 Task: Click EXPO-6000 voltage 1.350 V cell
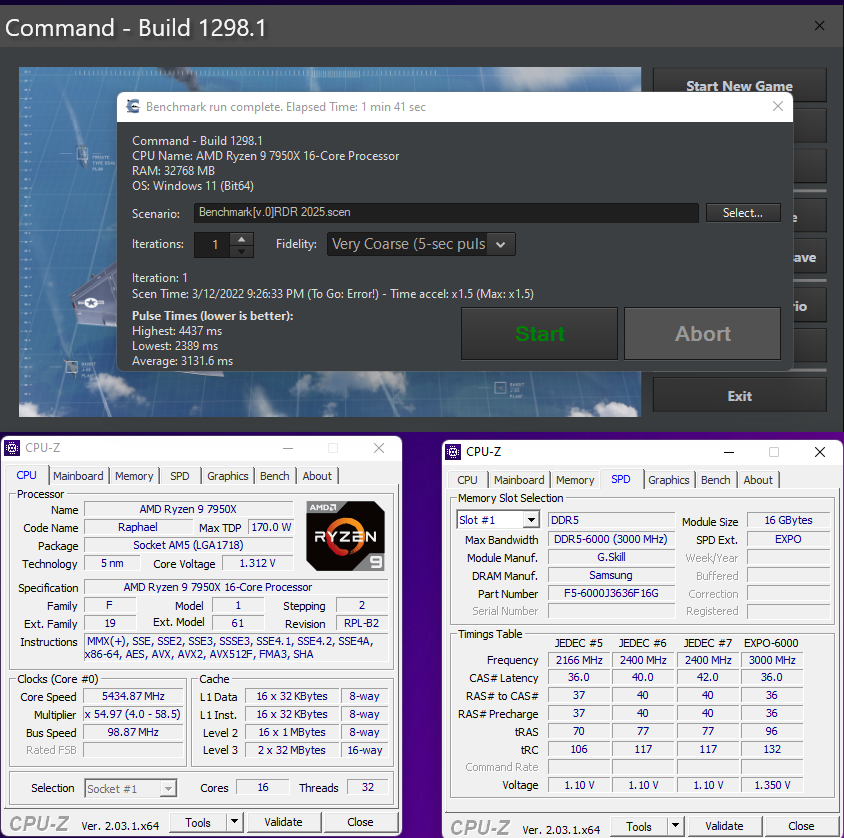coord(772,785)
